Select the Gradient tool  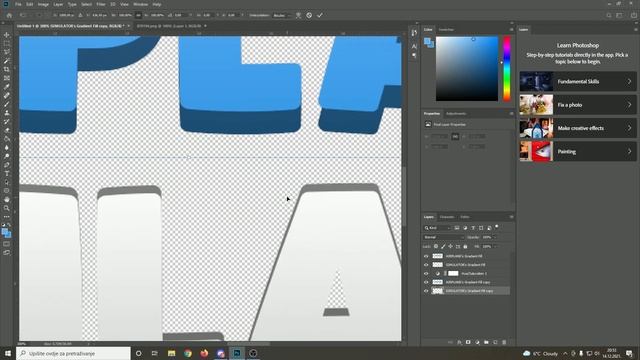click(7, 139)
